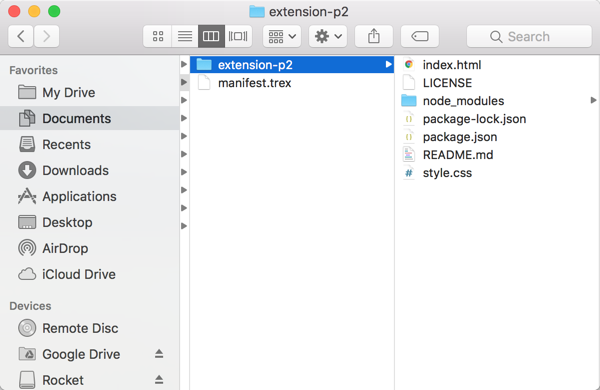Select the manifest.trex file
This screenshot has height=390, width=600.
pyautogui.click(x=292, y=83)
